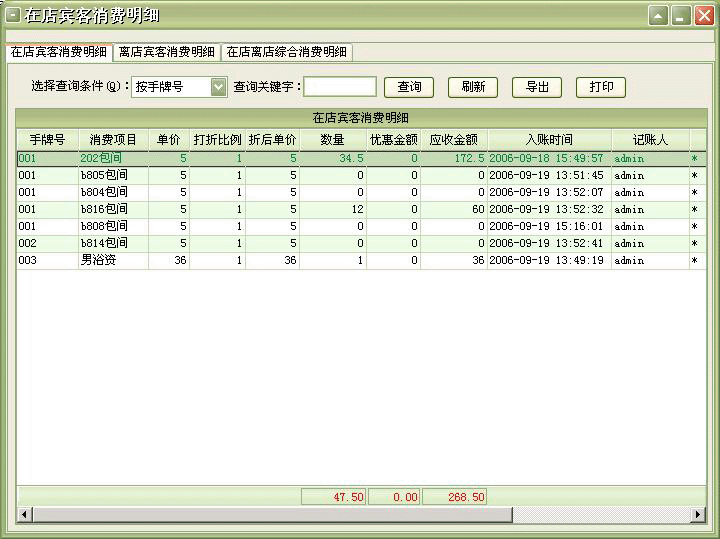Click the 查询 search button
Image resolution: width=720 pixels, height=539 pixels.
409,87
